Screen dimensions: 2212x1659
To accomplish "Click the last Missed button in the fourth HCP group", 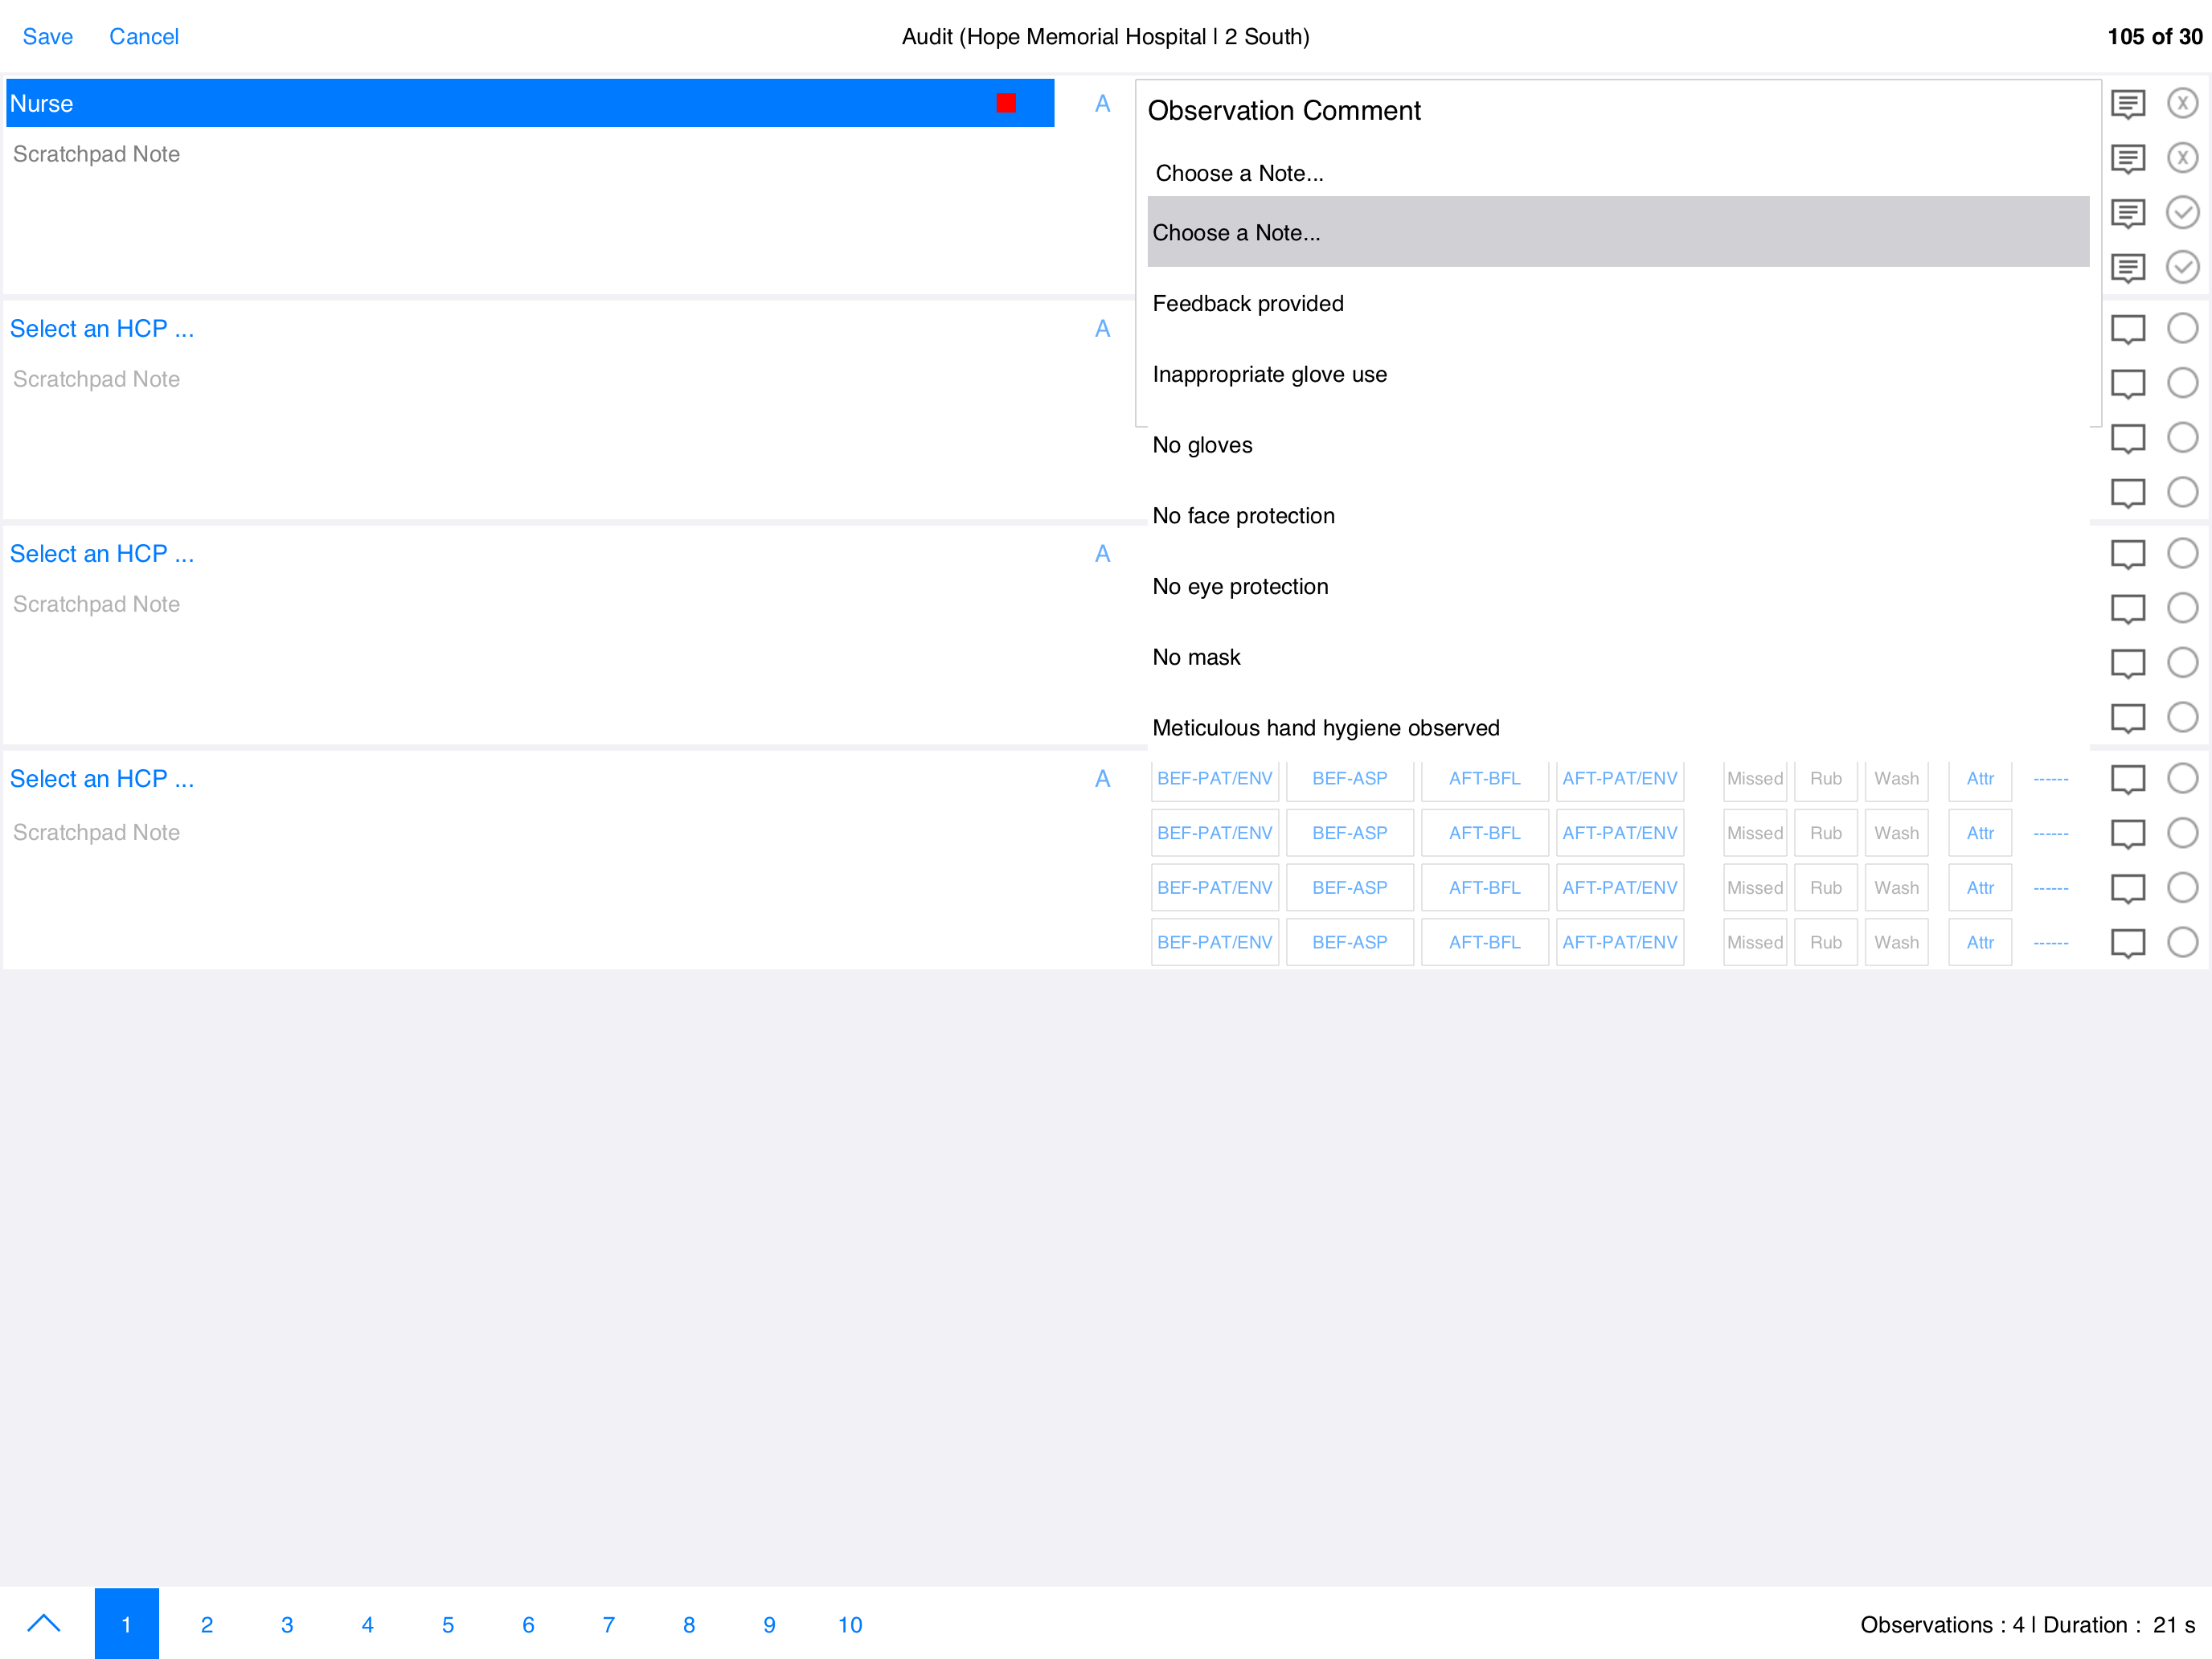I will [x=1755, y=943].
